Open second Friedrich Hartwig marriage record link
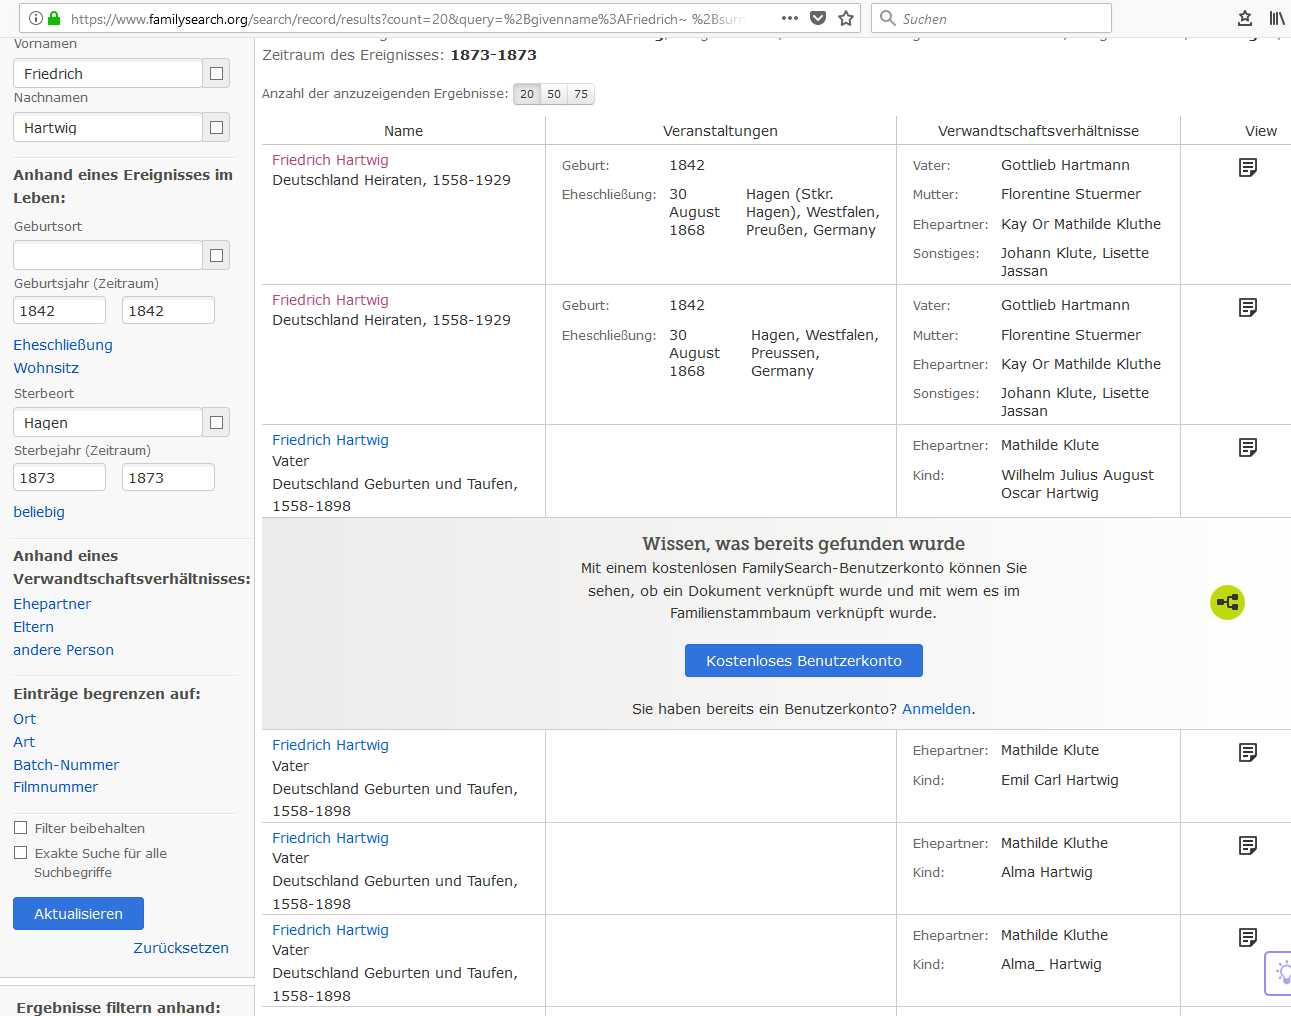 click(x=330, y=300)
